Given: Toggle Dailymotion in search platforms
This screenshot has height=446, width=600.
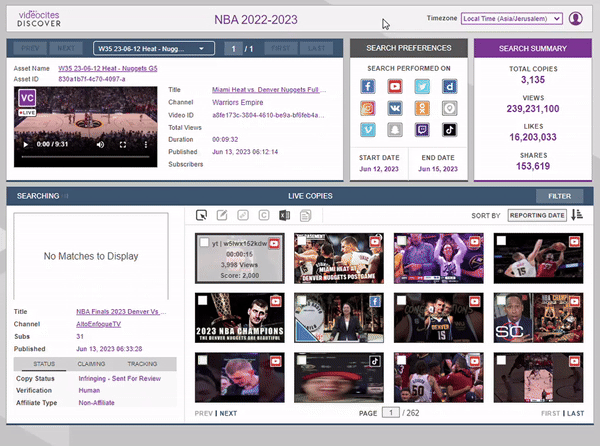Looking at the screenshot, I should click(450, 86).
